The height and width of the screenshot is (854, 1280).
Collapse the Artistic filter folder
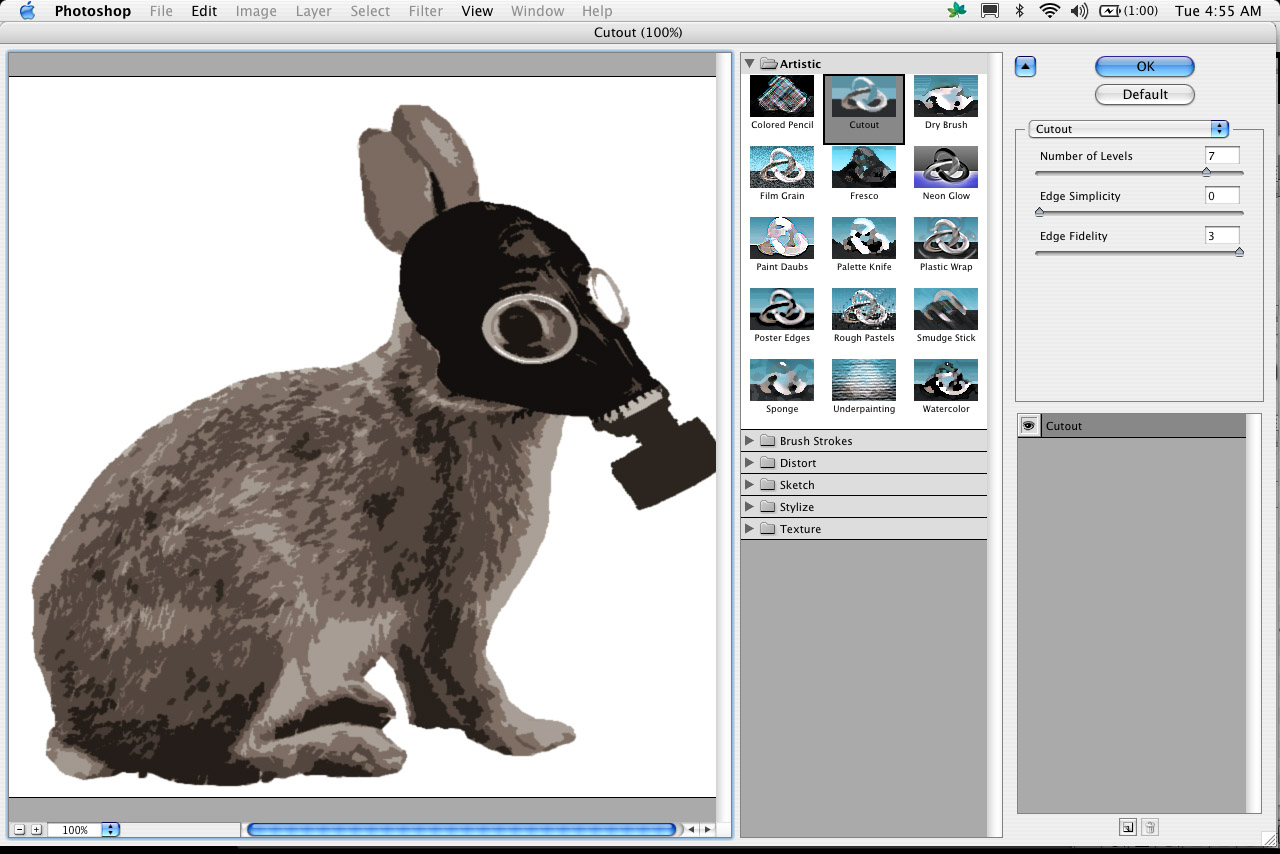749,64
